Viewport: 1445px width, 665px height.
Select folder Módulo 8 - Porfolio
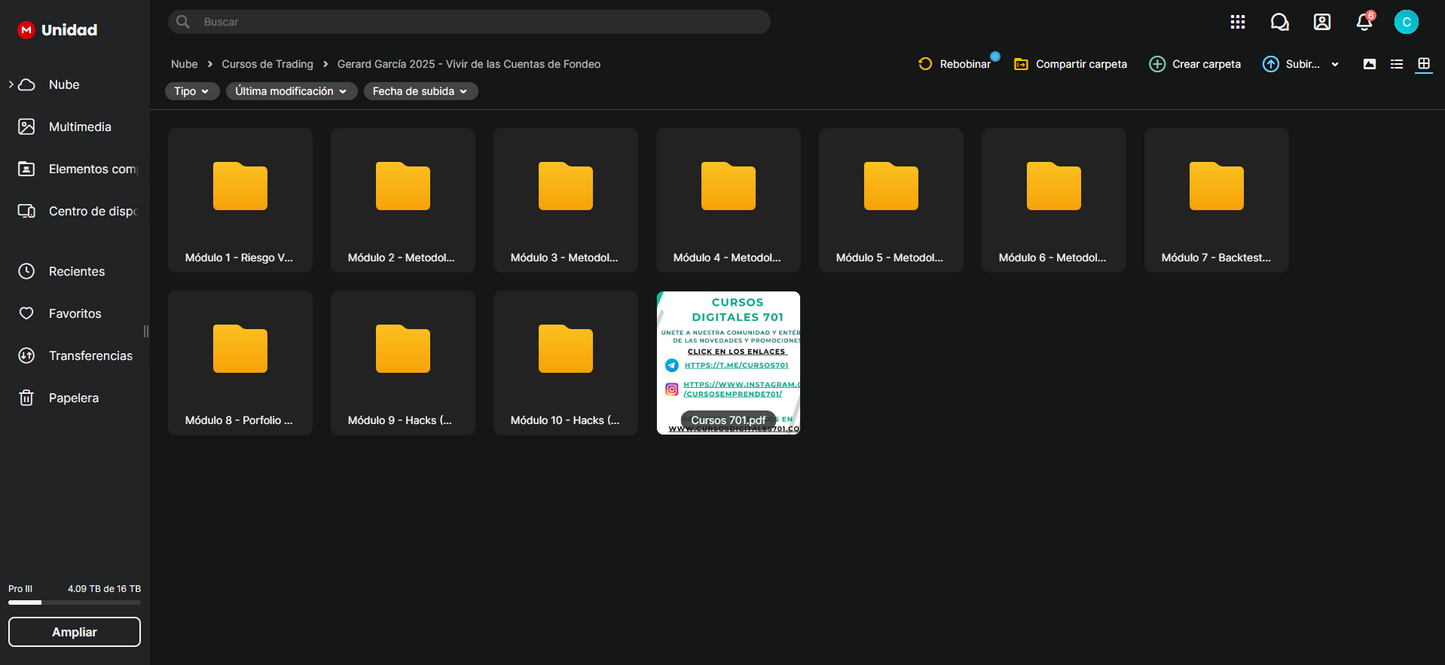(x=240, y=363)
